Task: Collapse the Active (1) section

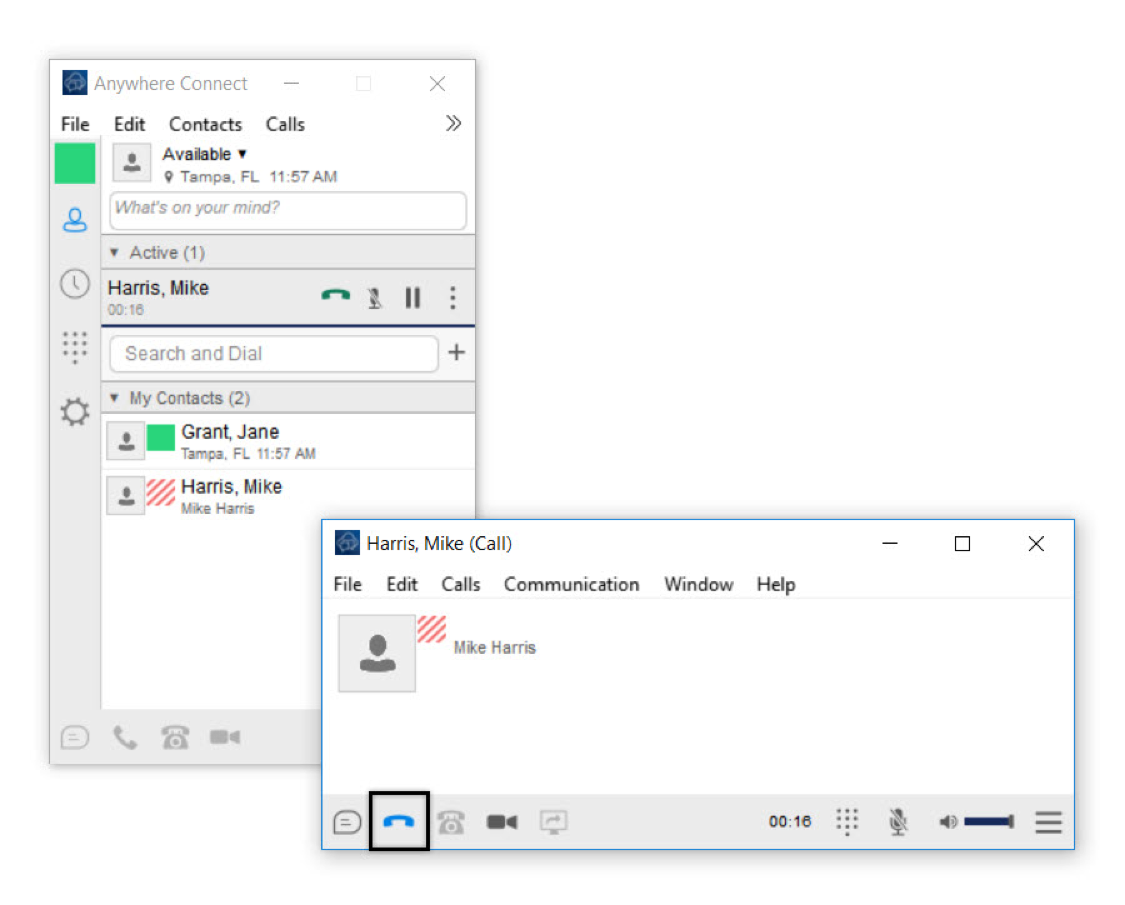Action: click(x=114, y=253)
